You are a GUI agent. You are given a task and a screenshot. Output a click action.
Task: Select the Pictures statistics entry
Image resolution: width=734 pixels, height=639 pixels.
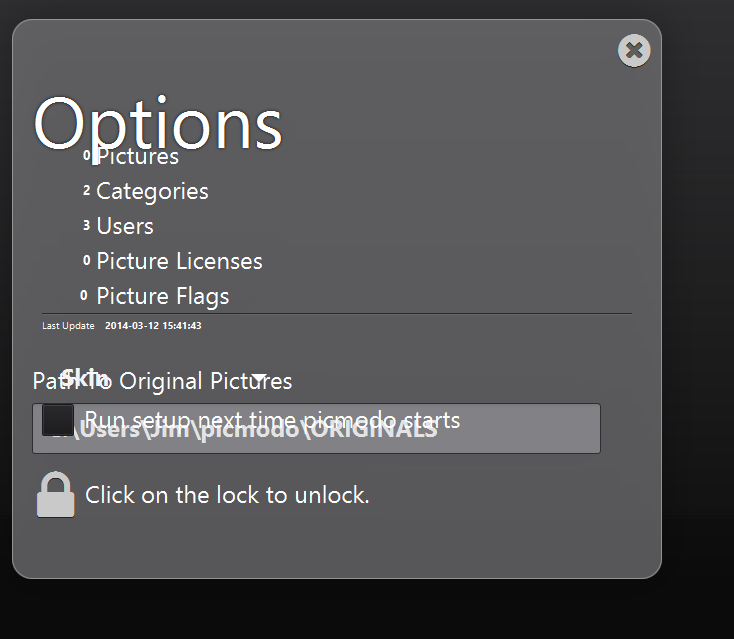pos(137,157)
